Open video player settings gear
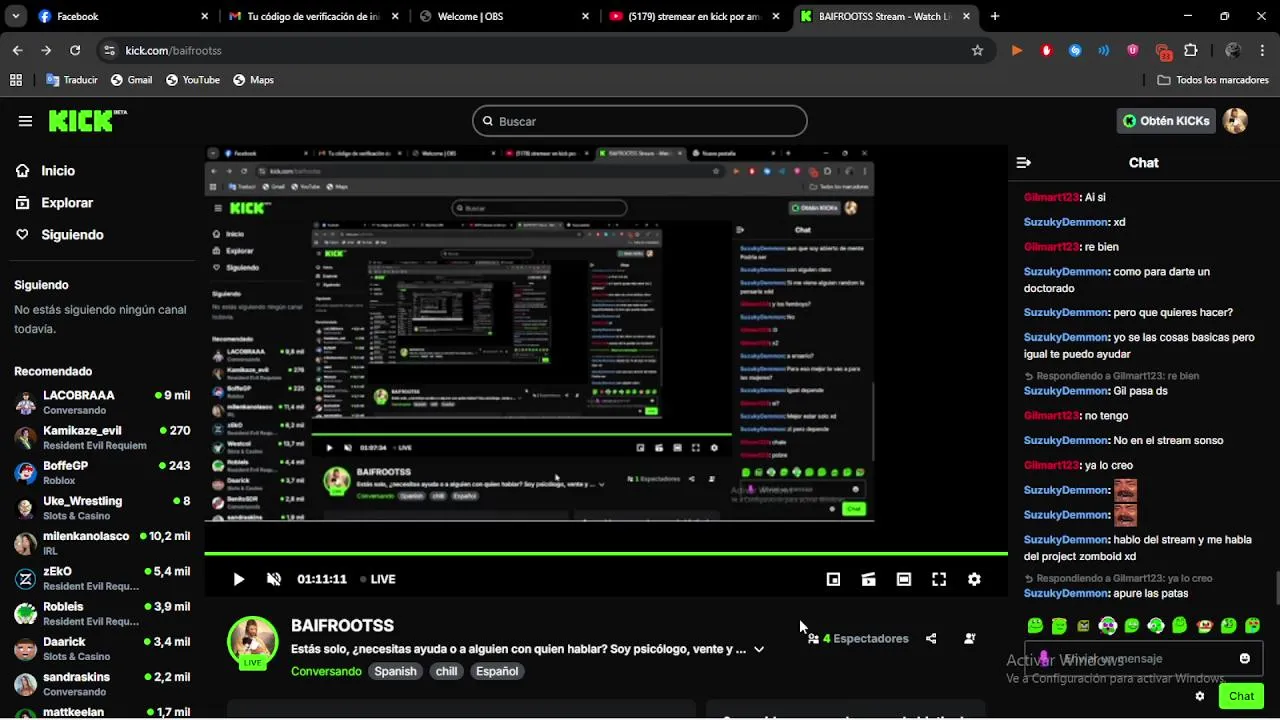This screenshot has height=720, width=1280. pyautogui.click(x=974, y=579)
